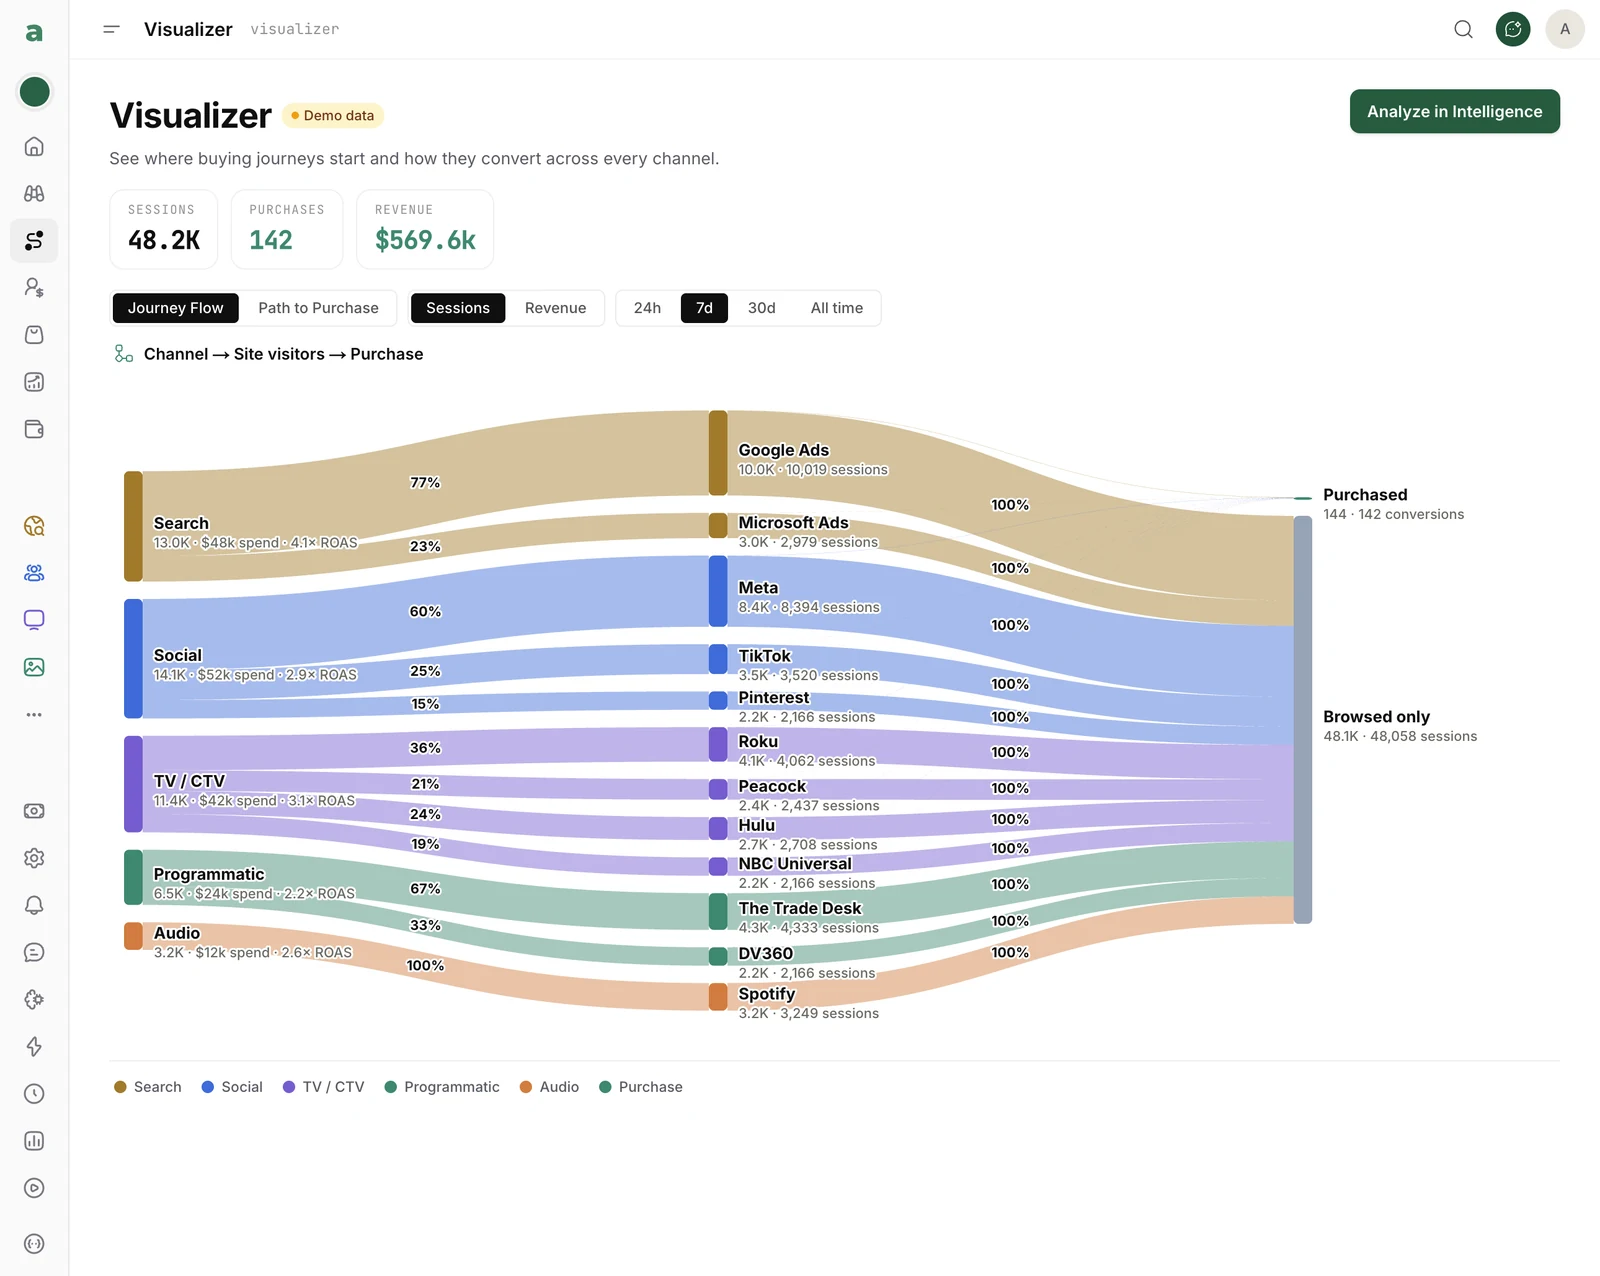Screen dimensions: 1600x1276
Task: Open the user avatar 'A' menu
Action: pyautogui.click(x=1565, y=29)
